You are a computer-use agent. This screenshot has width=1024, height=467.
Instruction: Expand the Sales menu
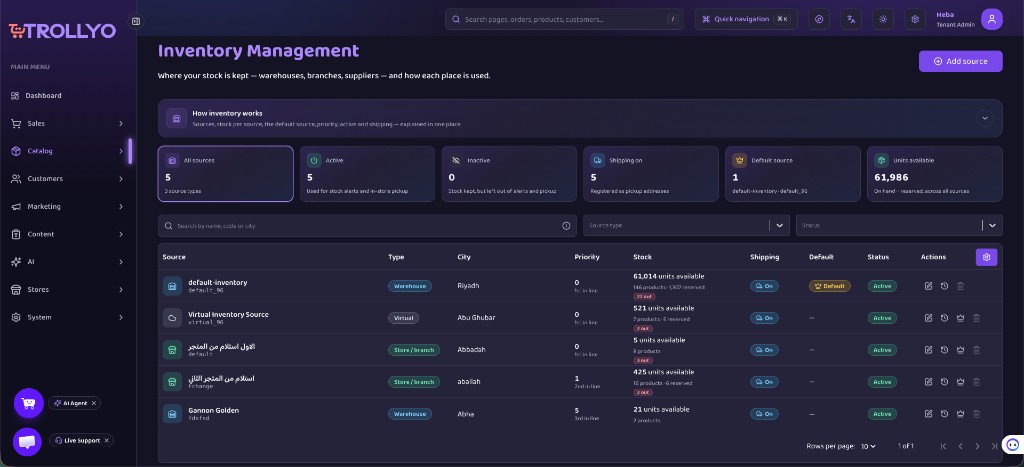(x=67, y=123)
